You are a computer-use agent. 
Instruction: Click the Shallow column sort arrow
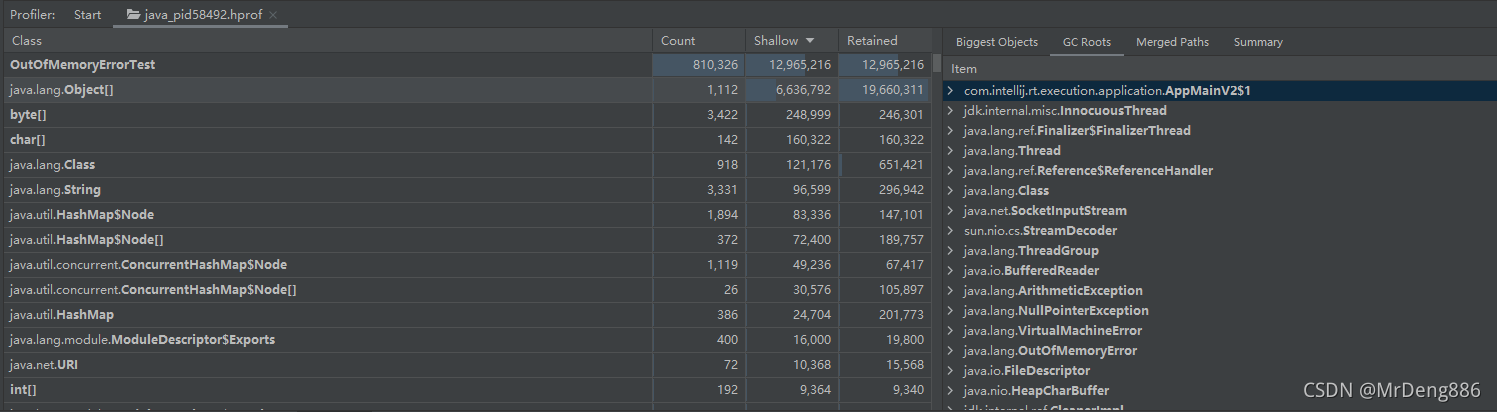point(809,41)
